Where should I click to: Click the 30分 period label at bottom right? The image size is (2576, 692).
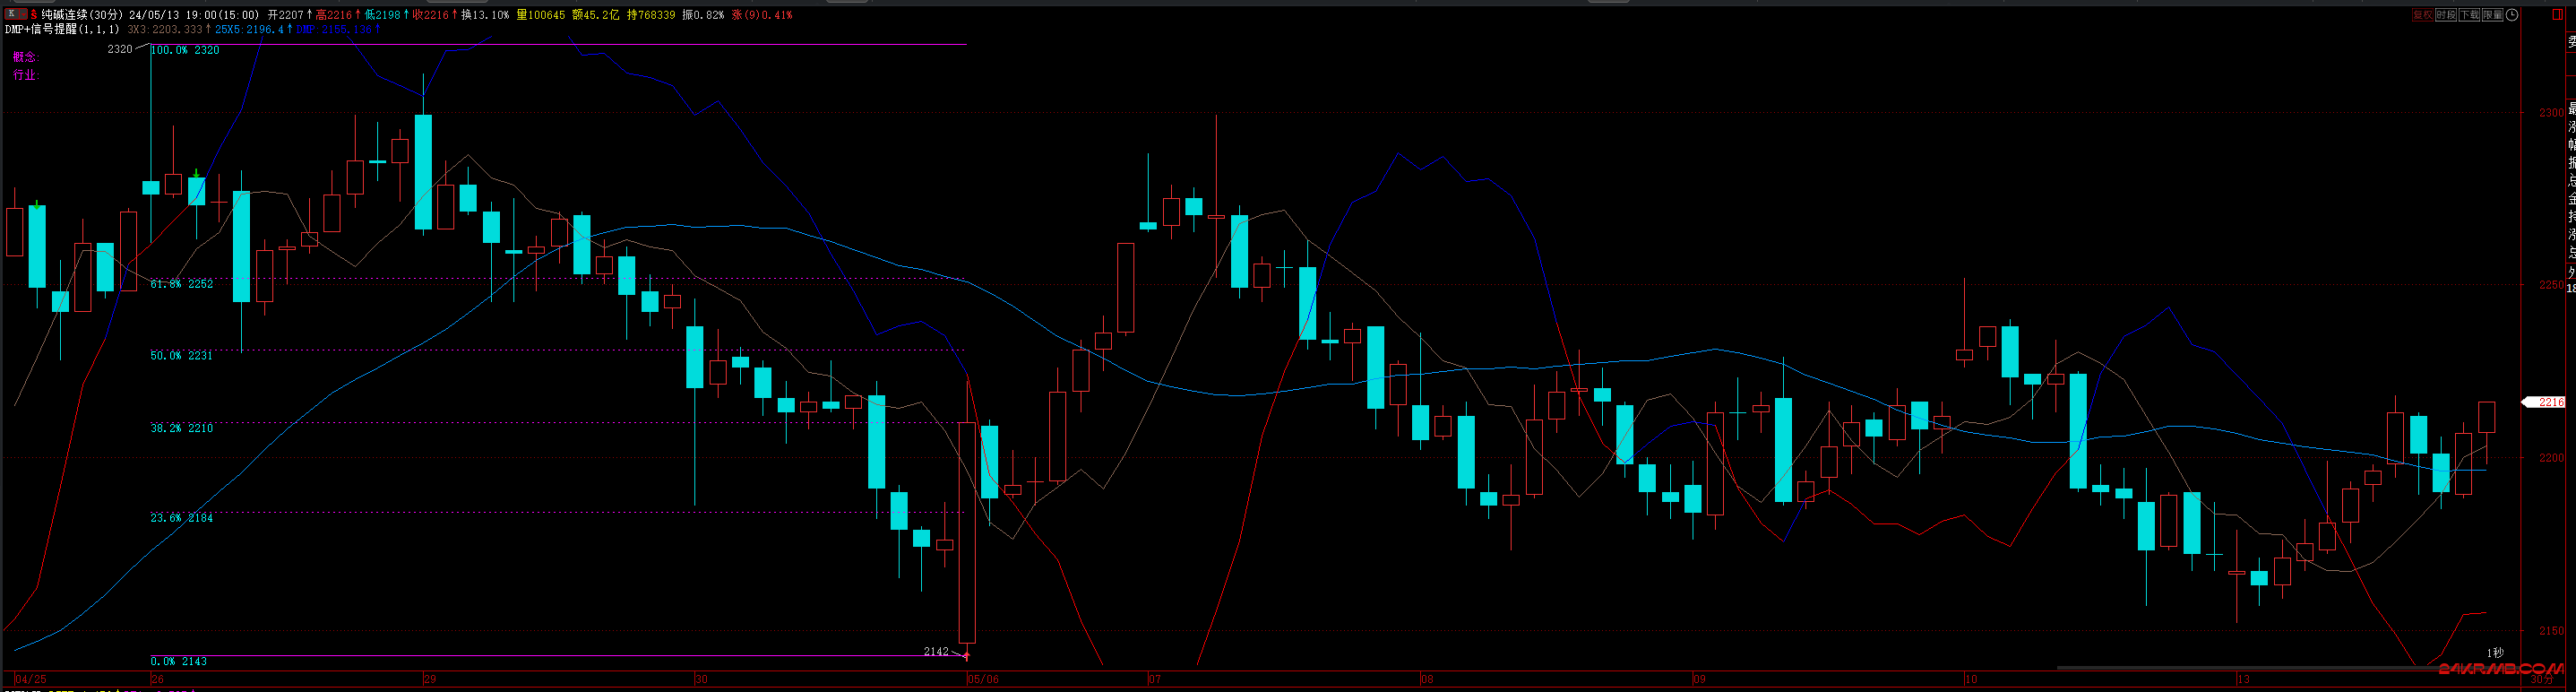(2541, 680)
